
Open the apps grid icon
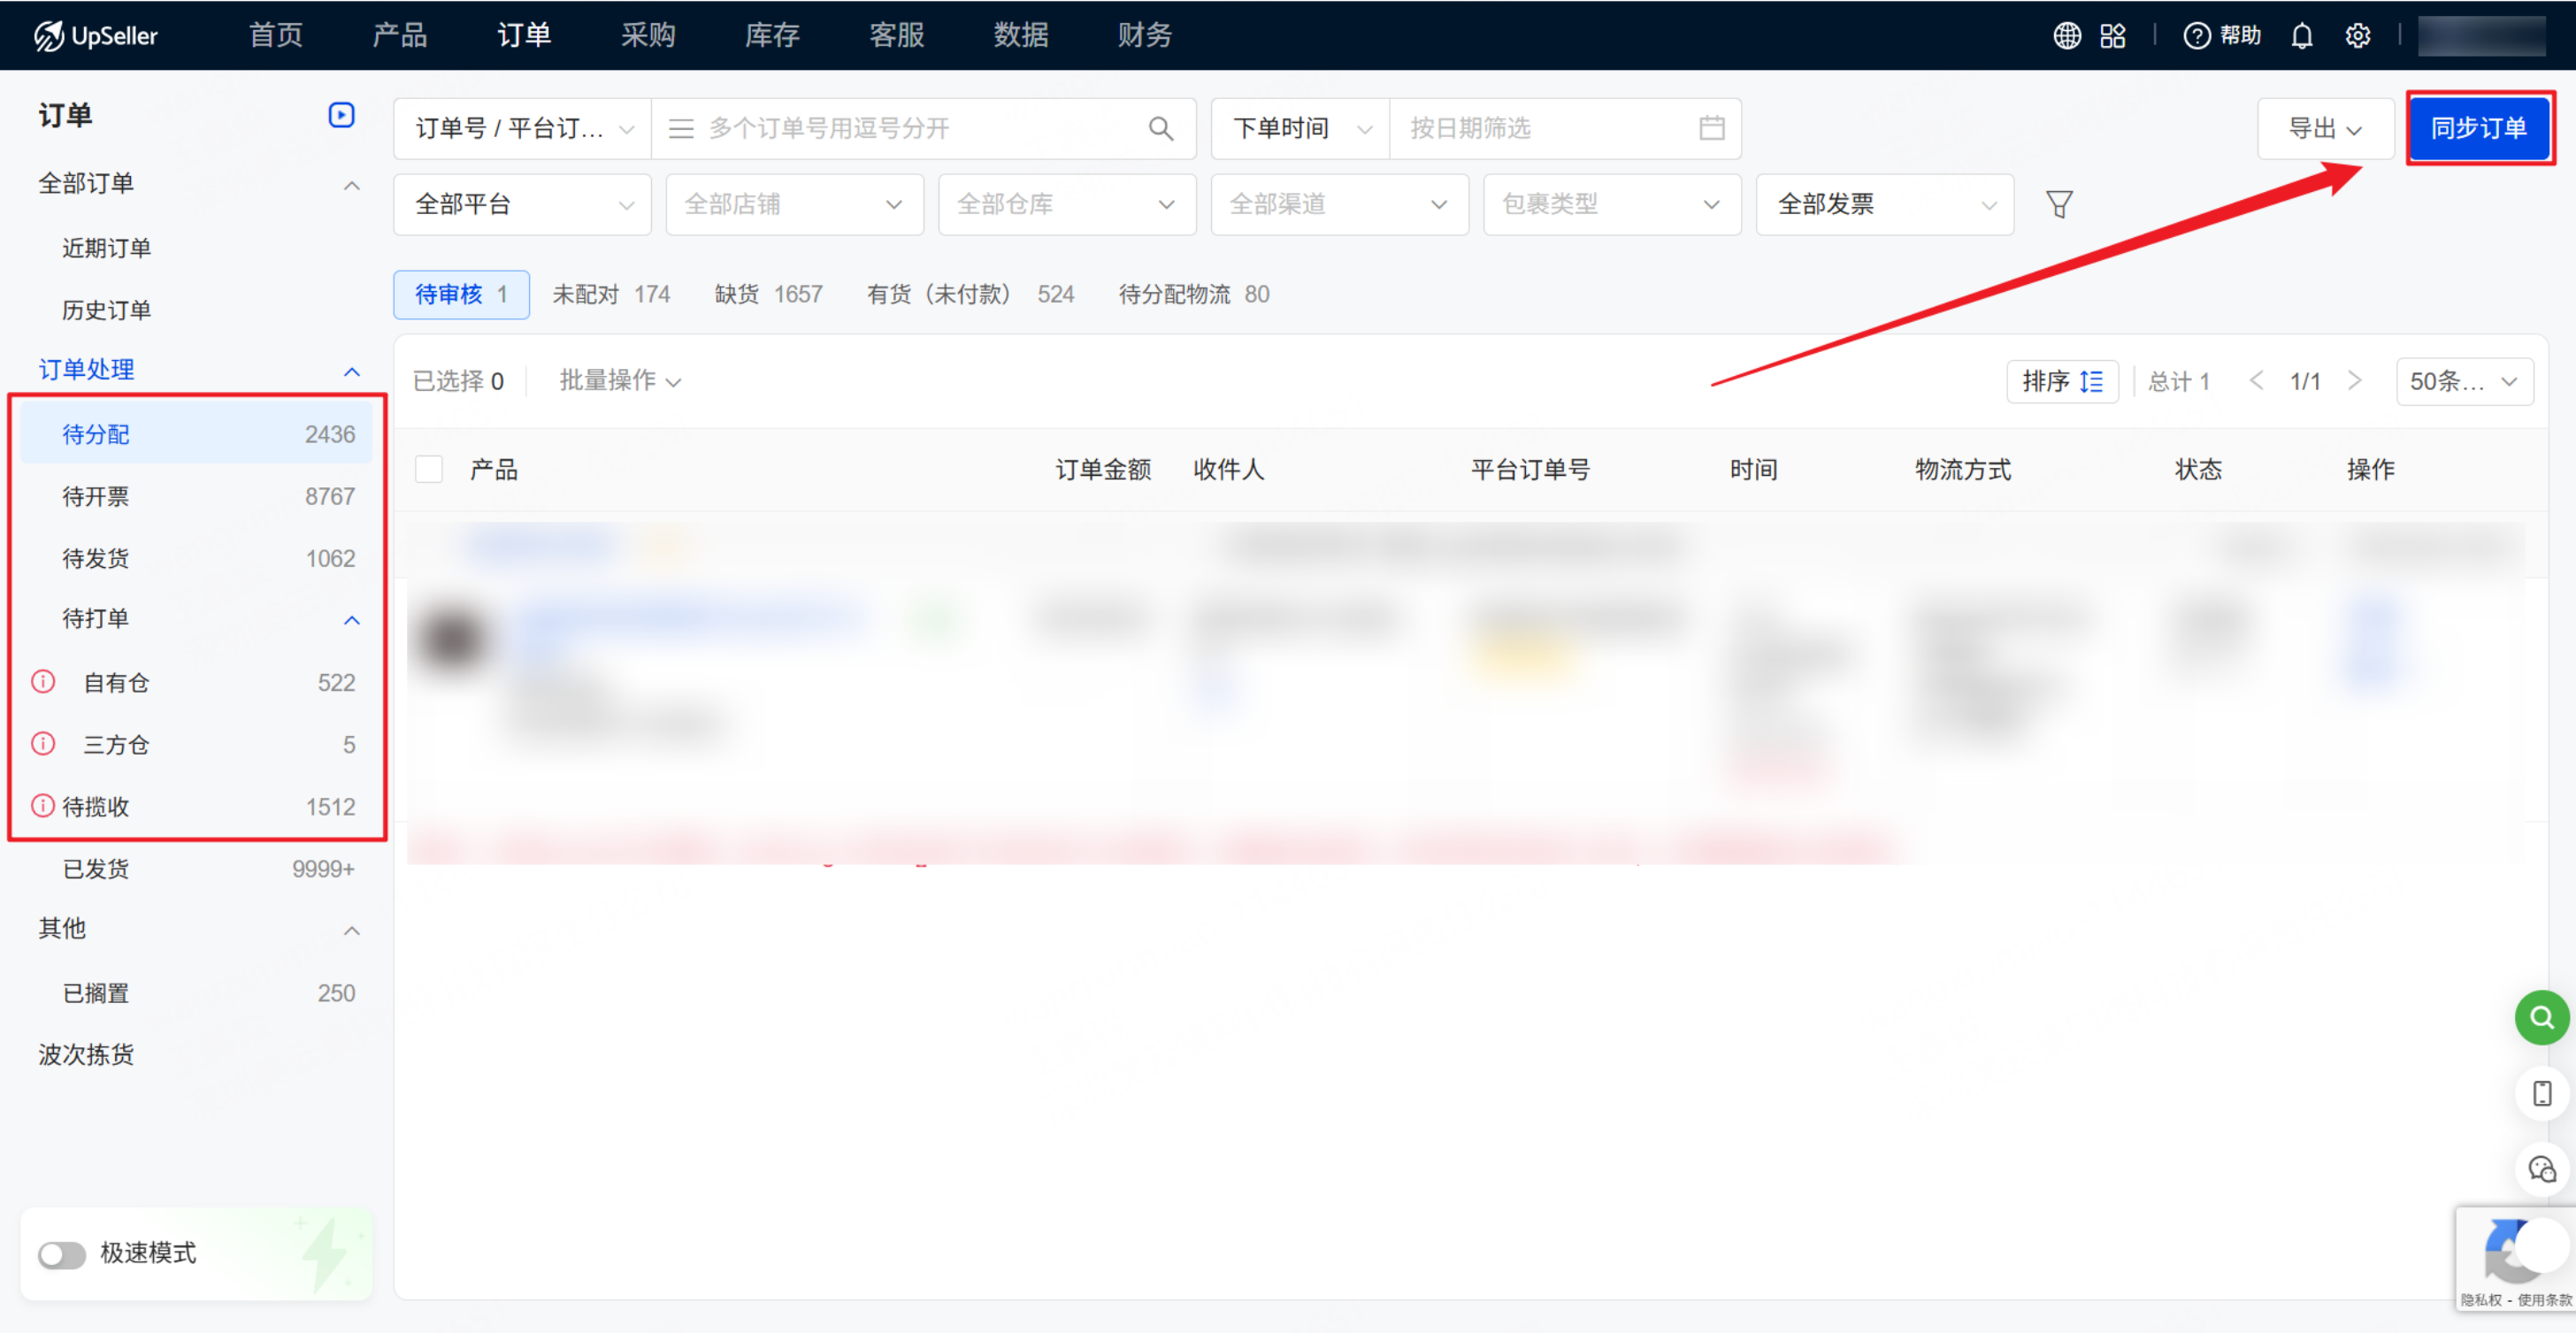point(2112,36)
